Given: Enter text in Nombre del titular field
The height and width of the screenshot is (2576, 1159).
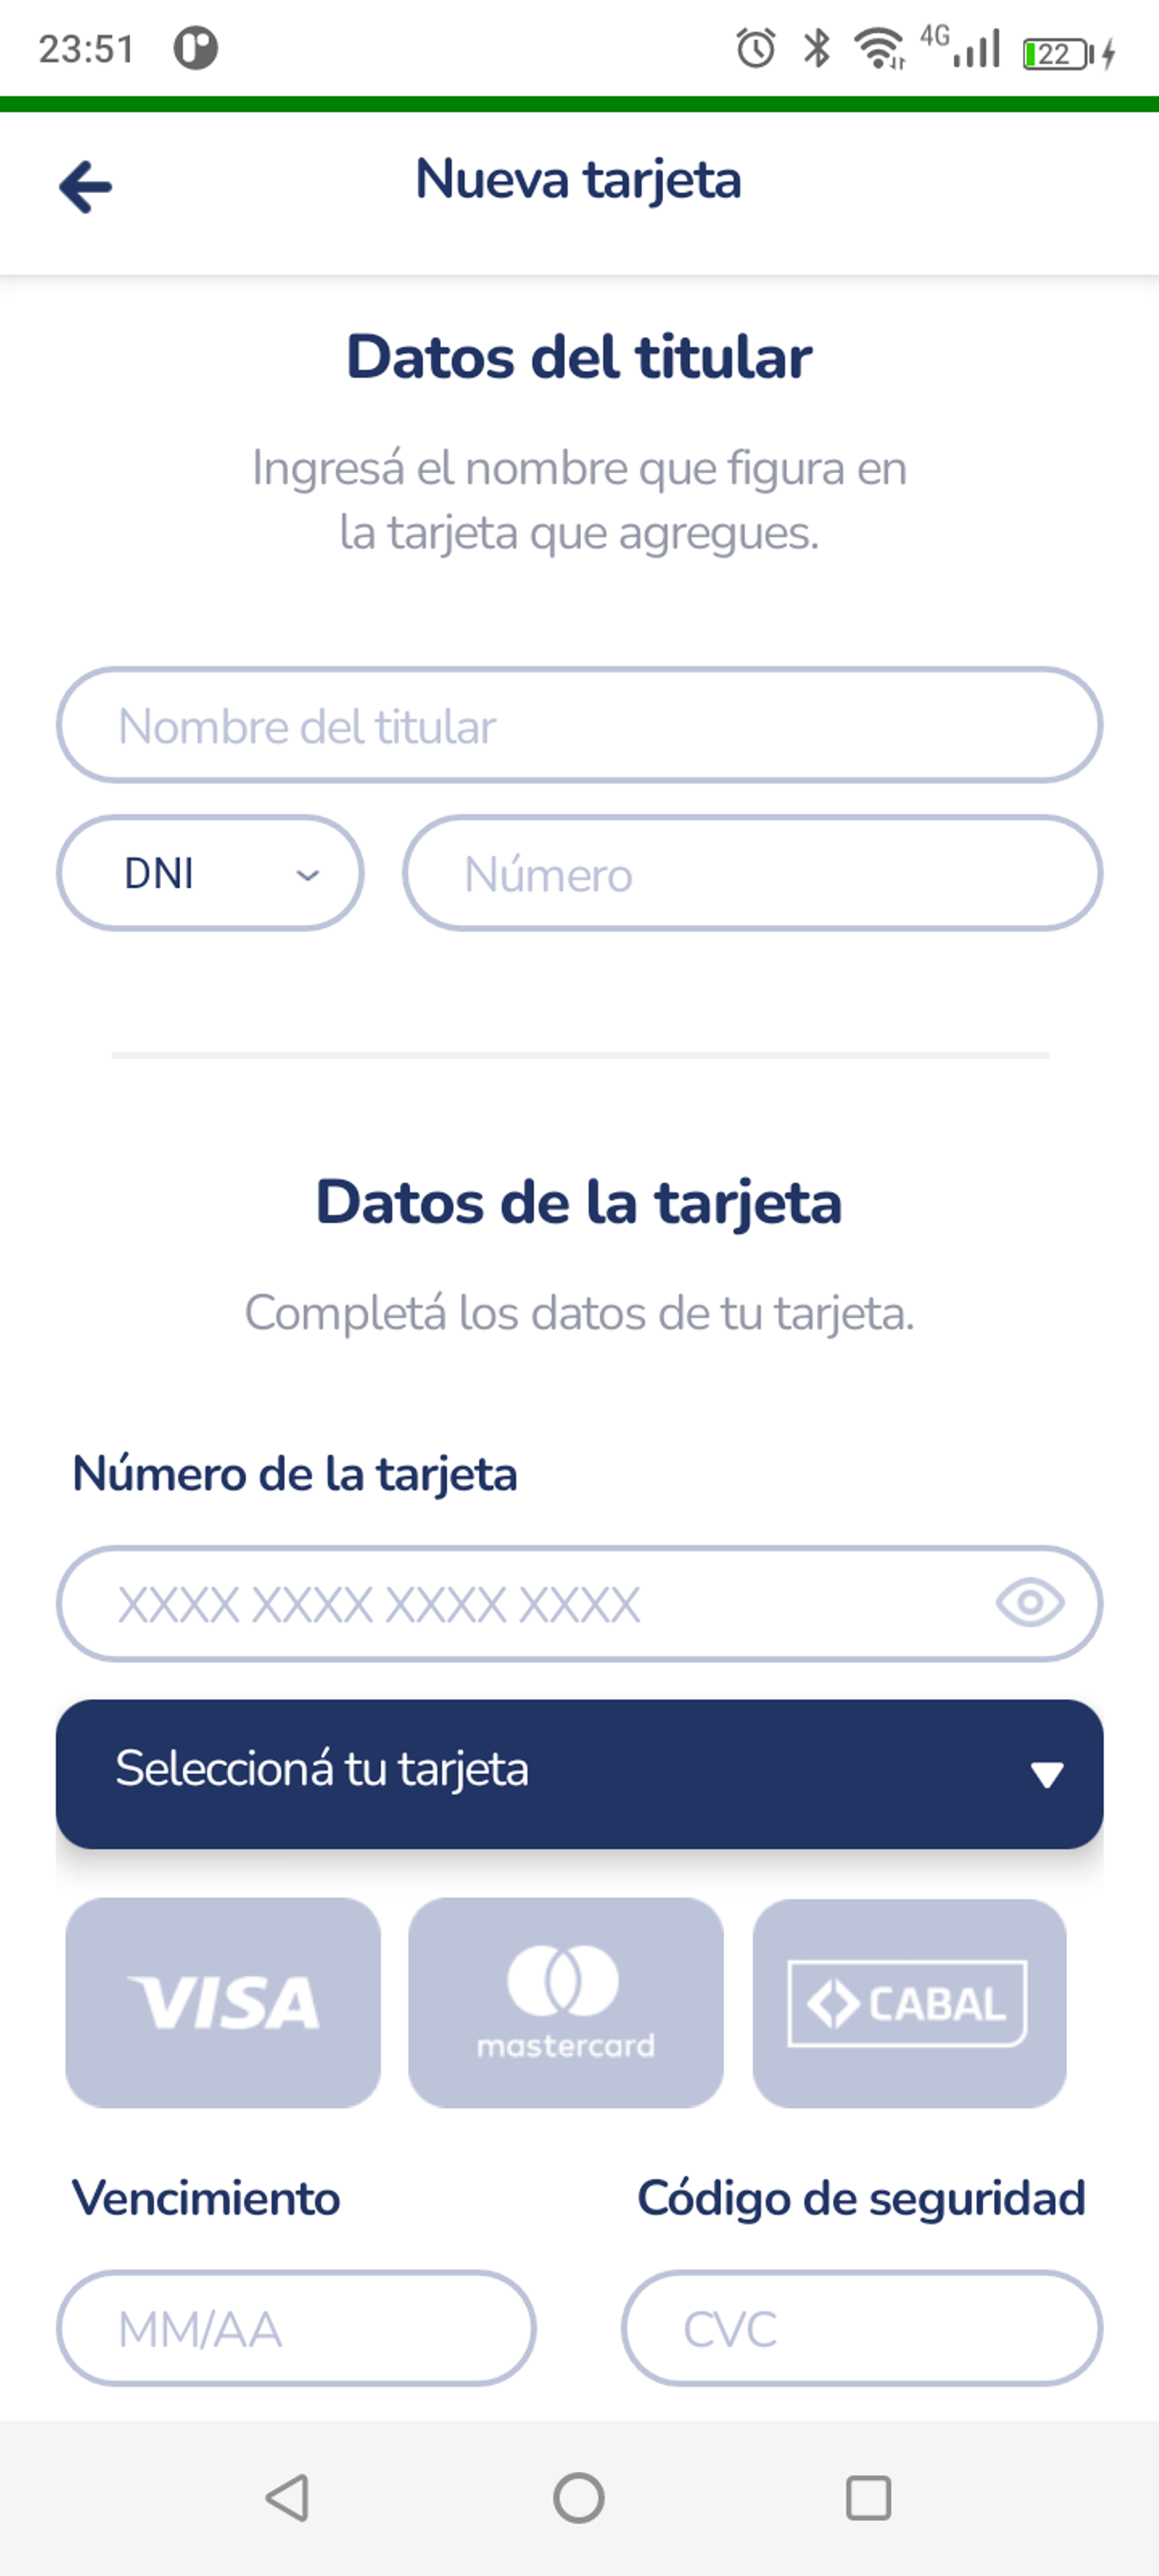Looking at the screenshot, I should 579,724.
